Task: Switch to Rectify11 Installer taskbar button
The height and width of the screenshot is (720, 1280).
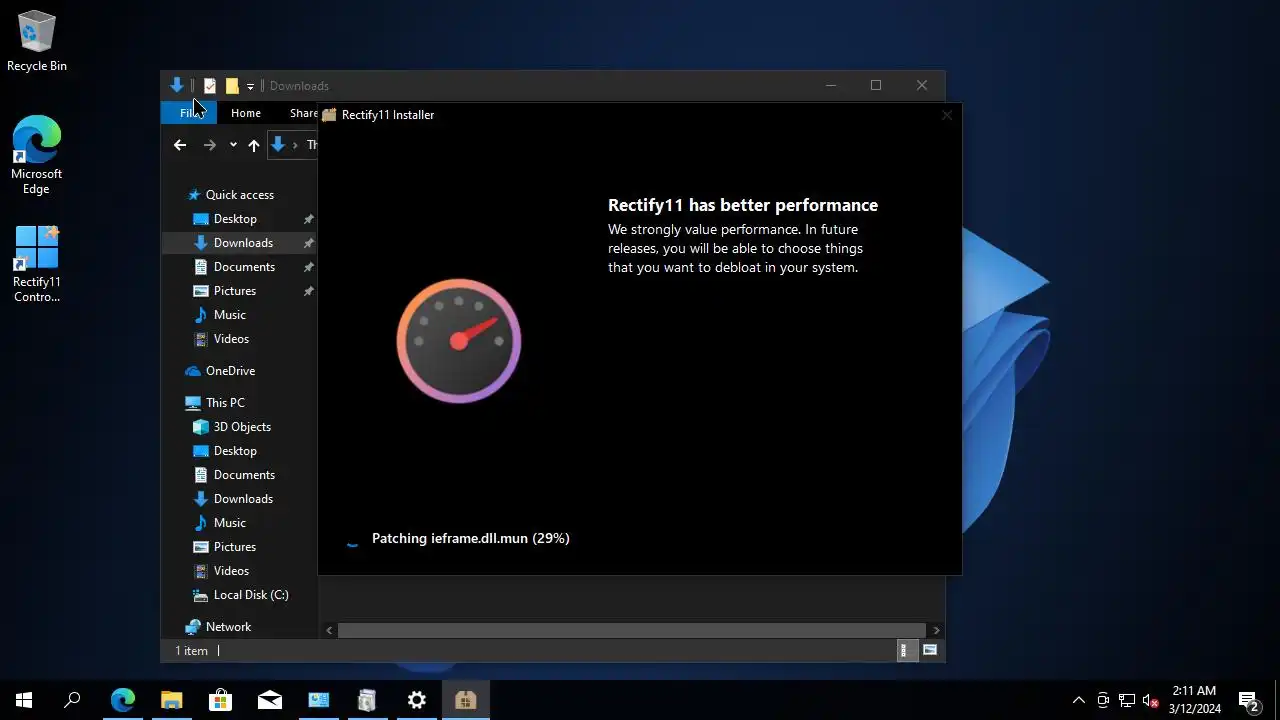Action: click(465, 700)
